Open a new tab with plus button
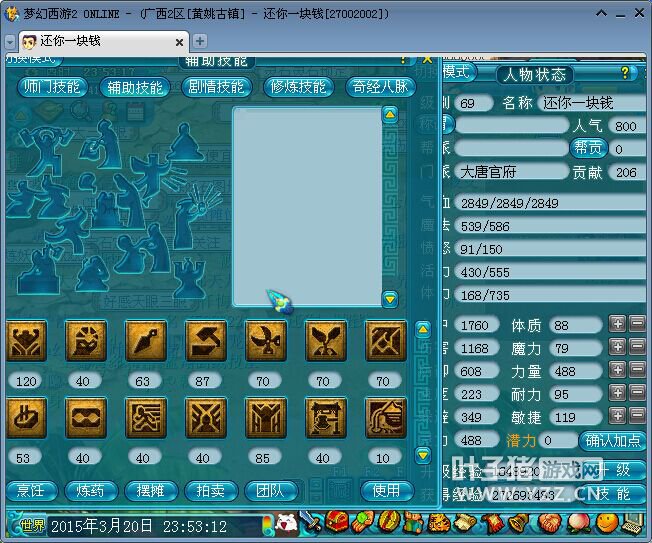 pos(200,42)
